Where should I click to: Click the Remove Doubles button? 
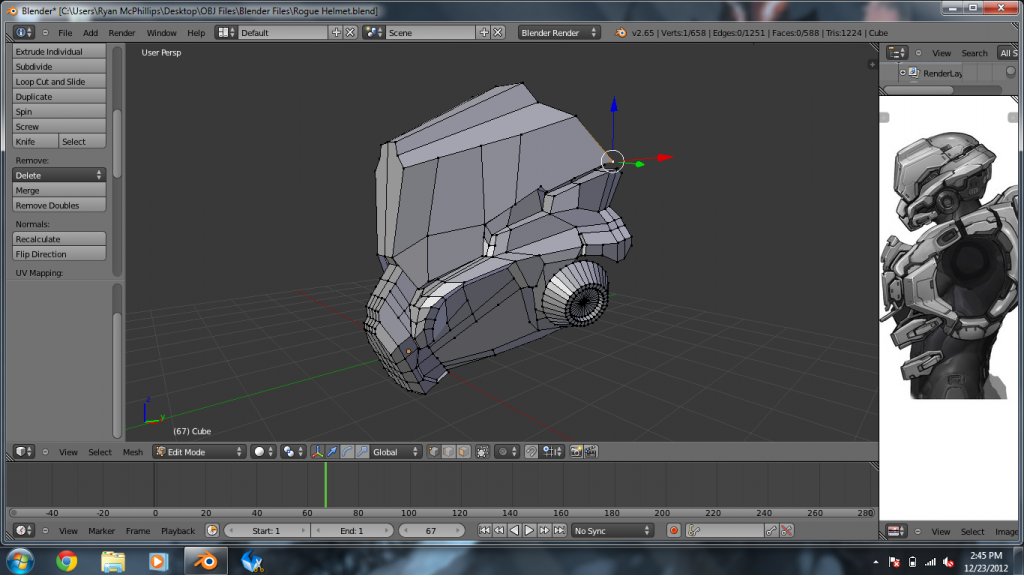pyautogui.click(x=59, y=205)
